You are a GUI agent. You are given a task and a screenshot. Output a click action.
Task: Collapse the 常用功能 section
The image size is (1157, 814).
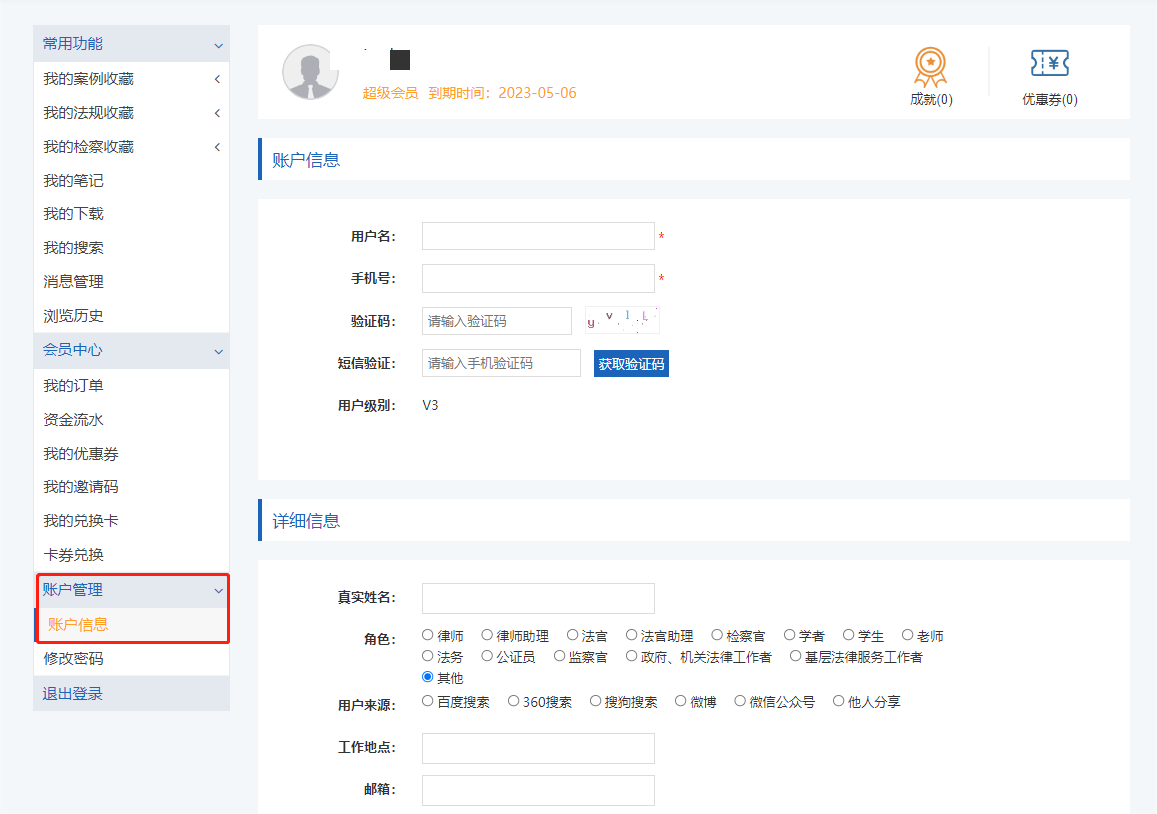click(x=218, y=45)
